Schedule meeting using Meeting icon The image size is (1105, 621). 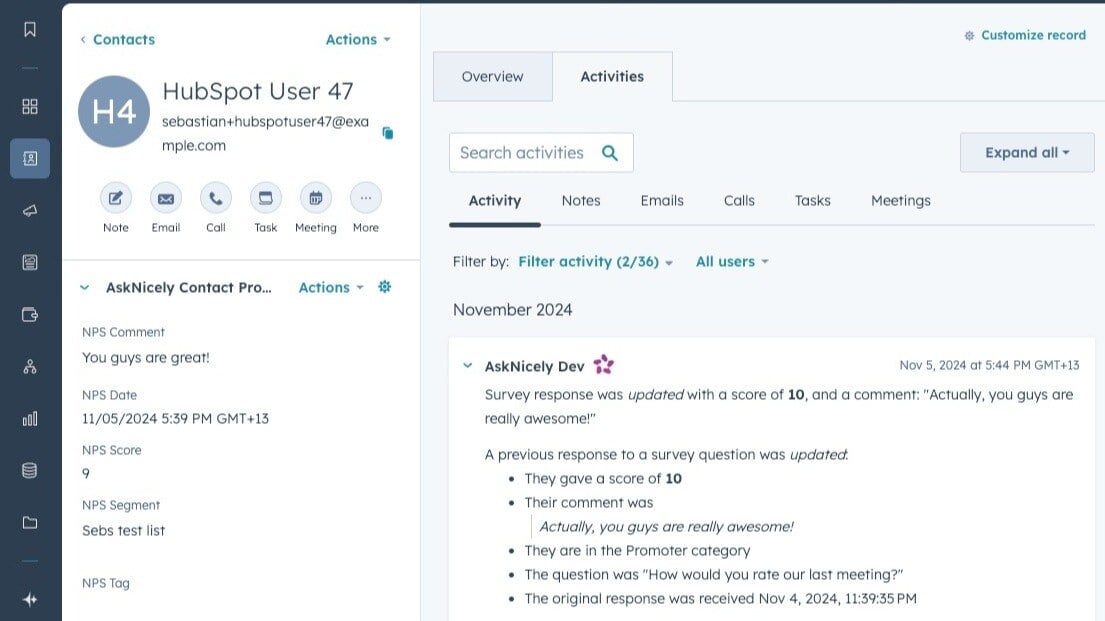[x=316, y=198]
